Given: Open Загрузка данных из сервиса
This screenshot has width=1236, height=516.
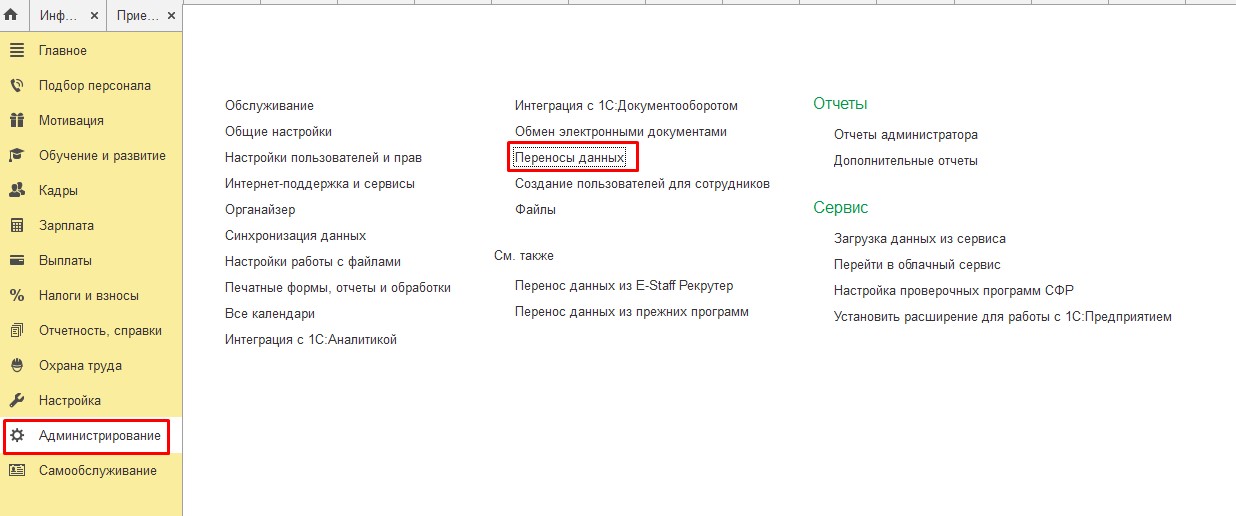Looking at the screenshot, I should (x=920, y=239).
